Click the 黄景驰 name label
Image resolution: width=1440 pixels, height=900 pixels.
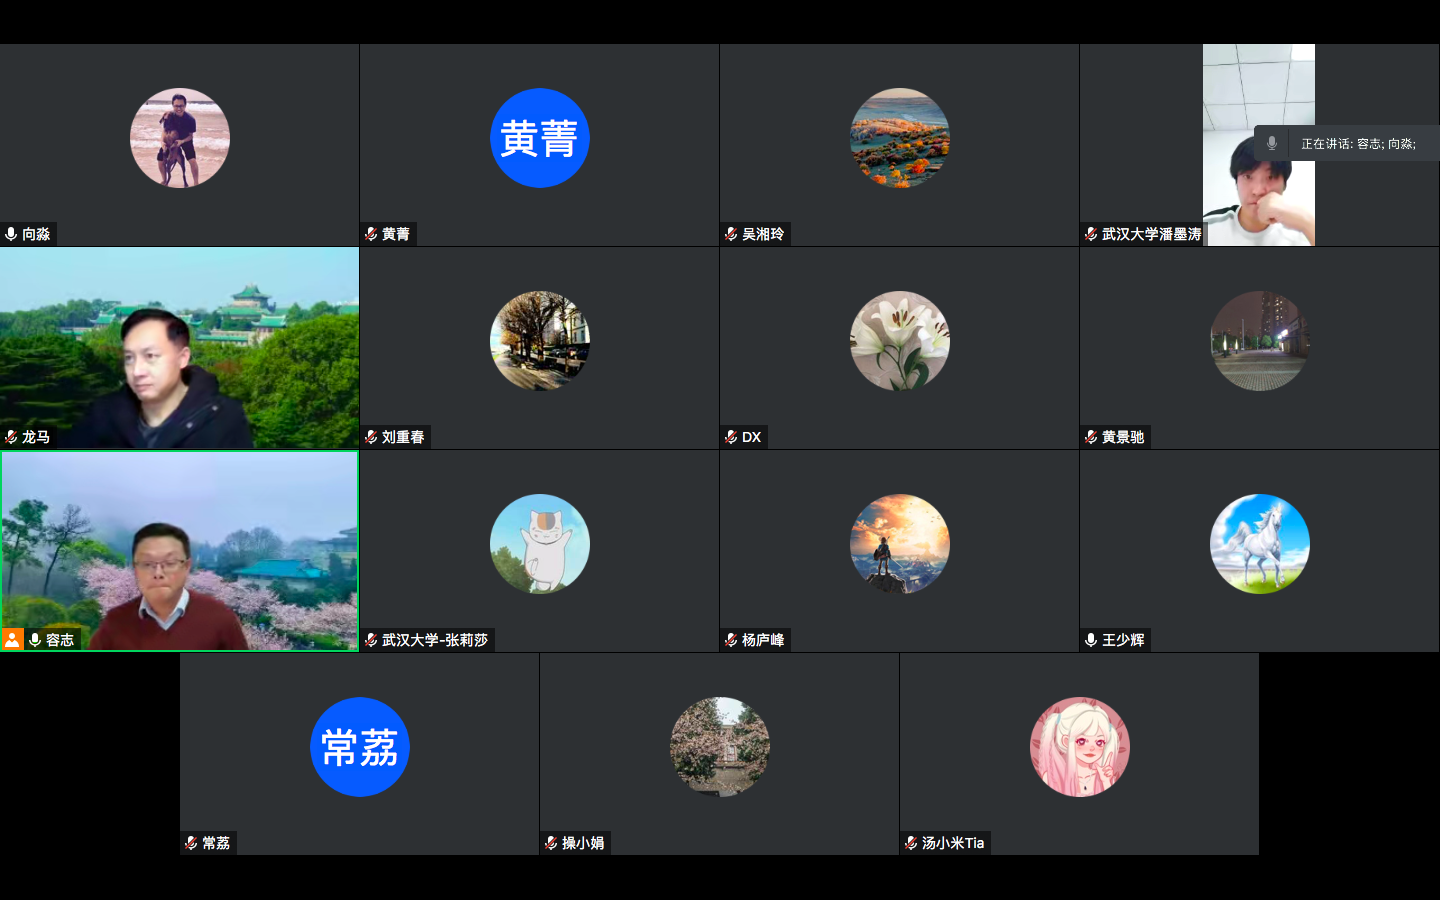point(1123,437)
